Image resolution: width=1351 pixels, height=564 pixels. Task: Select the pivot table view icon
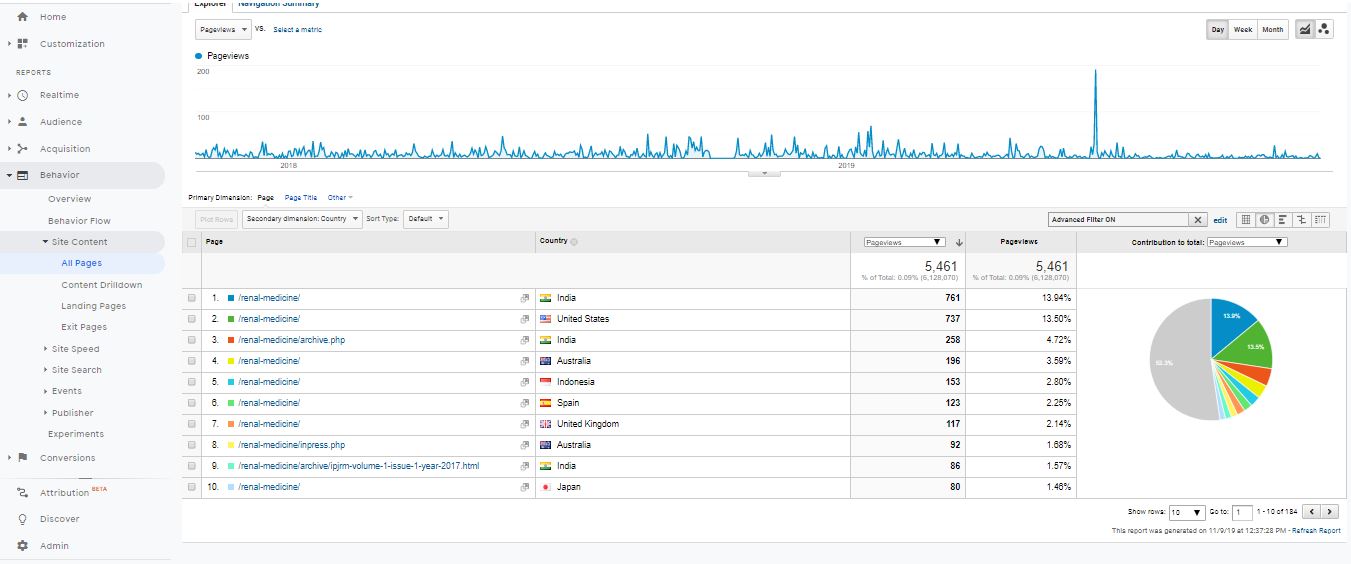[1321, 220]
